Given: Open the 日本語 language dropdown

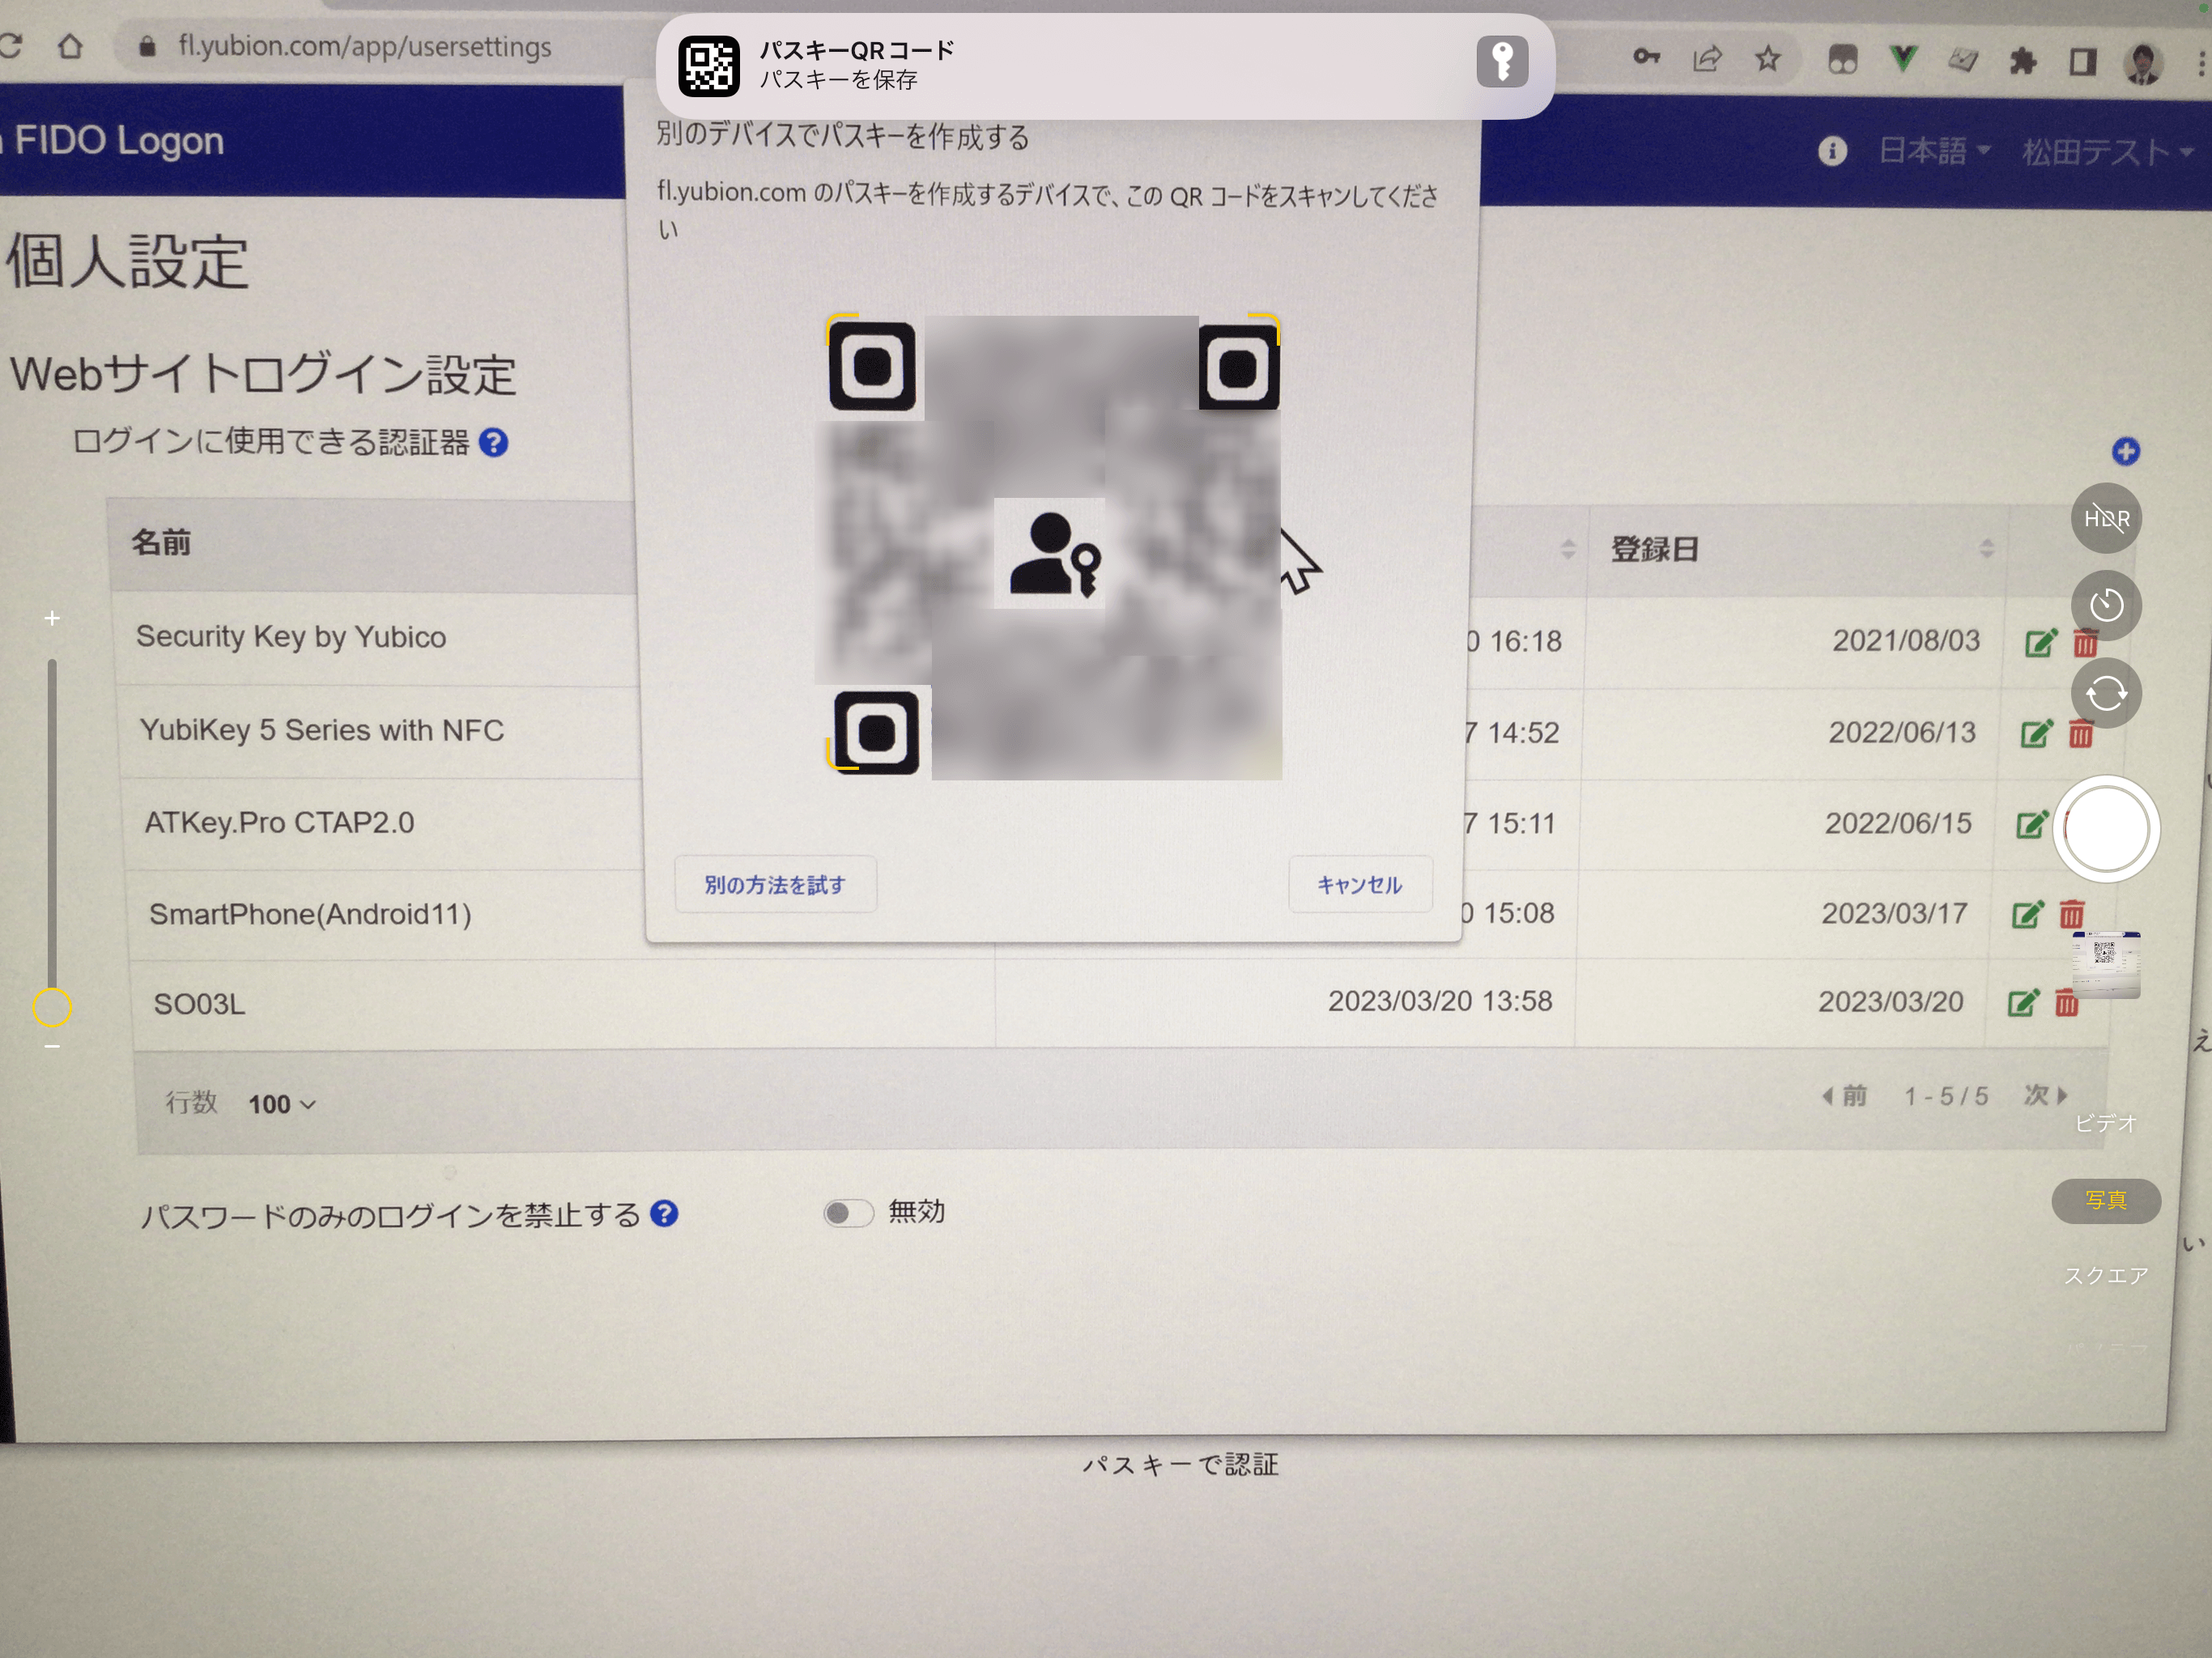Looking at the screenshot, I should [1934, 151].
